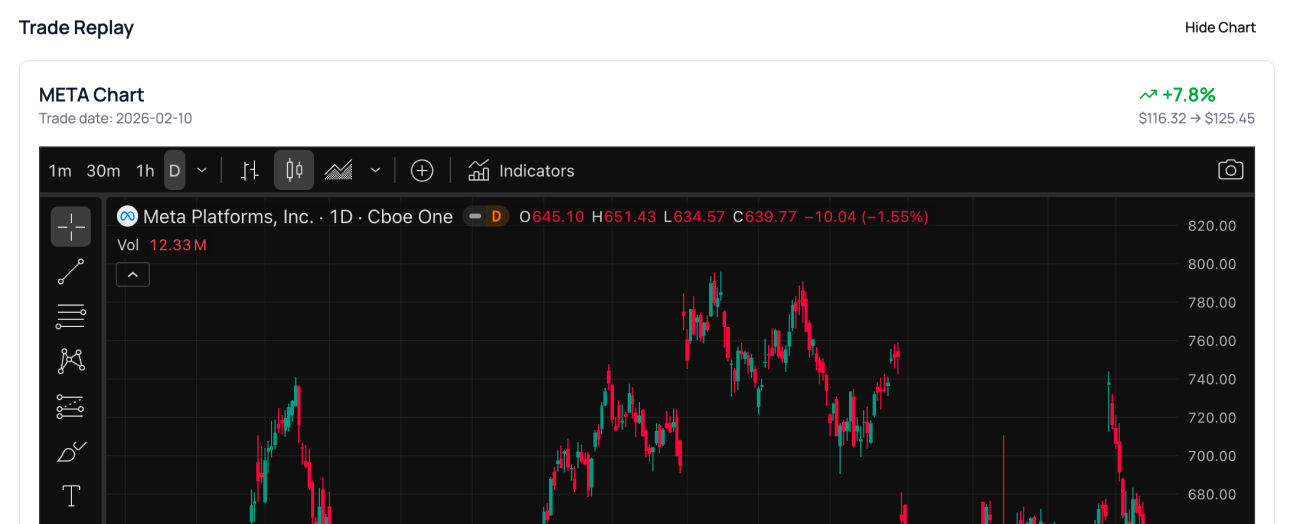Viewport: 1301px width, 524px height.
Task: Toggle the D data mode indicator
Action: coord(486,216)
